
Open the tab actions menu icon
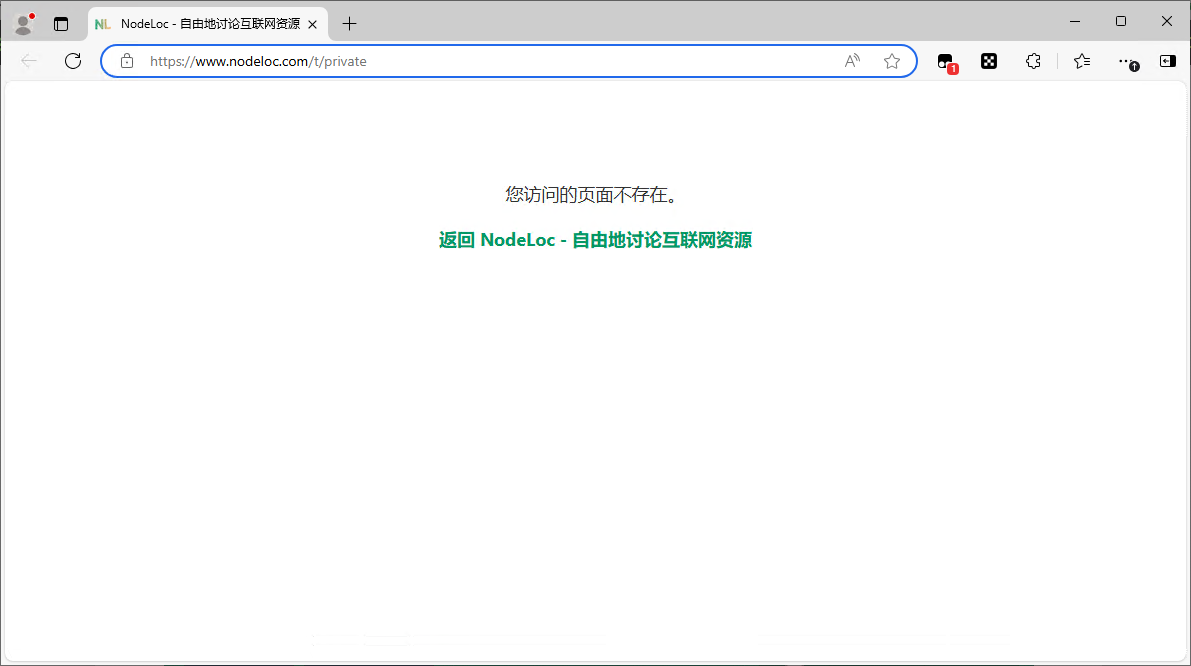pos(61,24)
